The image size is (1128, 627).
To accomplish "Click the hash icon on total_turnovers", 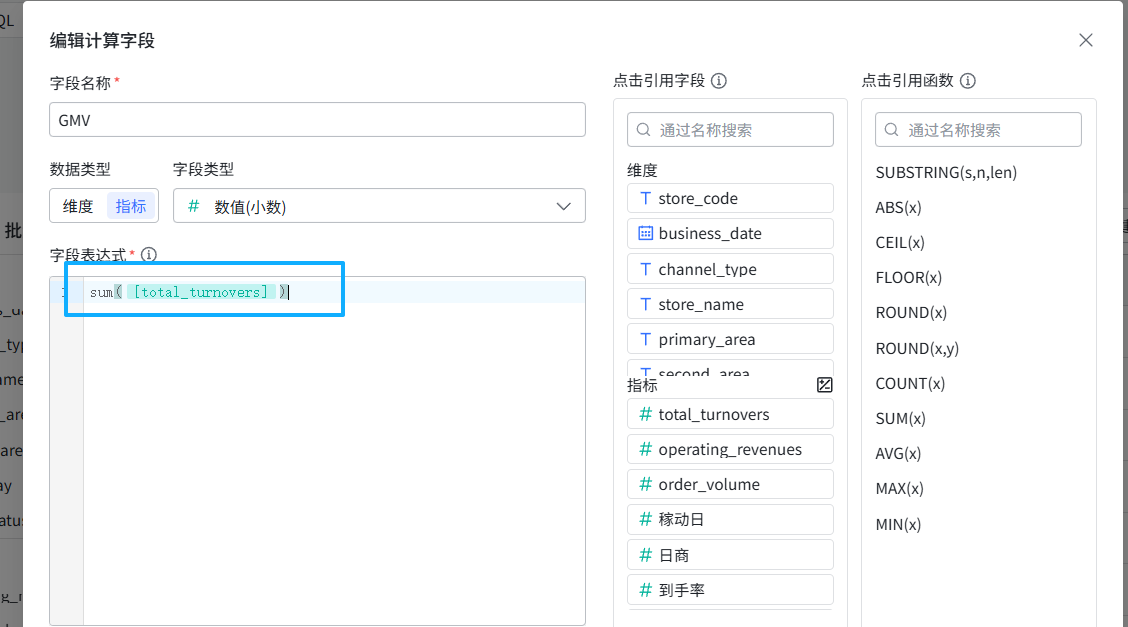I will pos(645,414).
